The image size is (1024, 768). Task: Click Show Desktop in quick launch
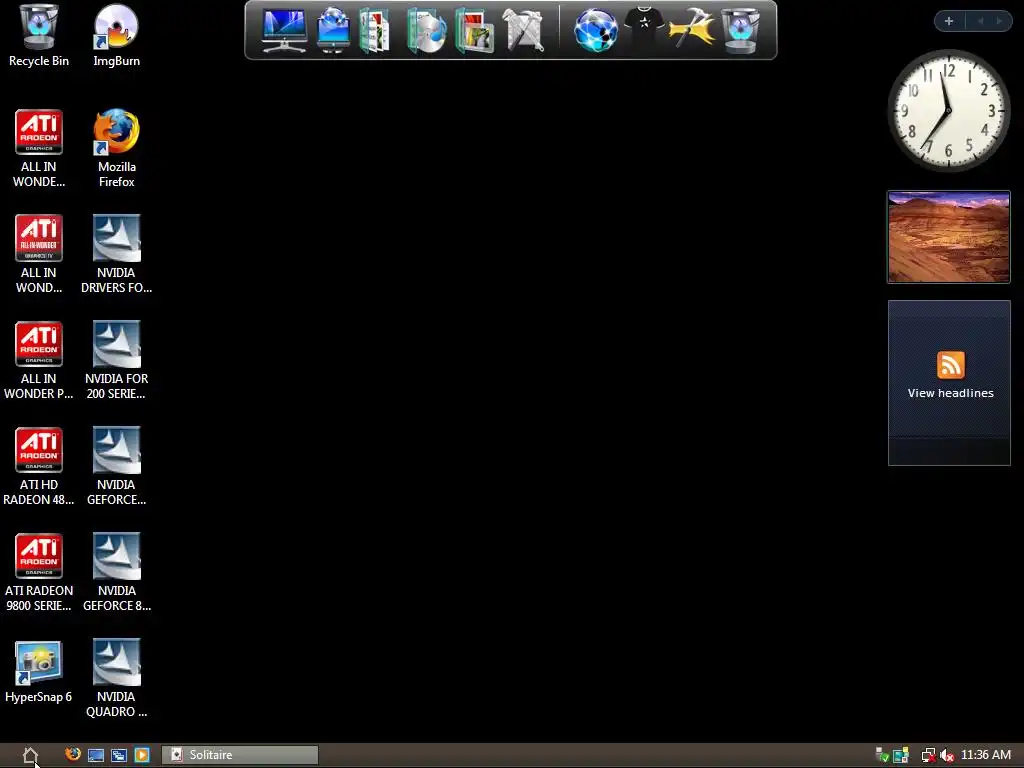pos(96,756)
